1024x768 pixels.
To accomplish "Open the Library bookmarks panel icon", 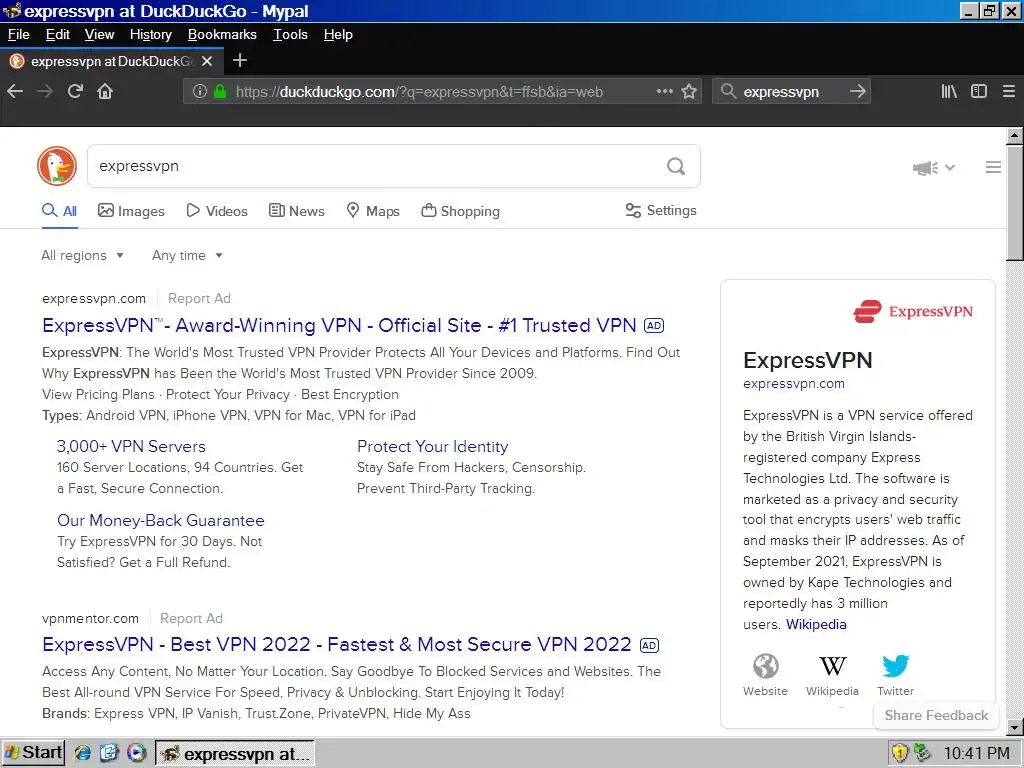I will coord(949,91).
